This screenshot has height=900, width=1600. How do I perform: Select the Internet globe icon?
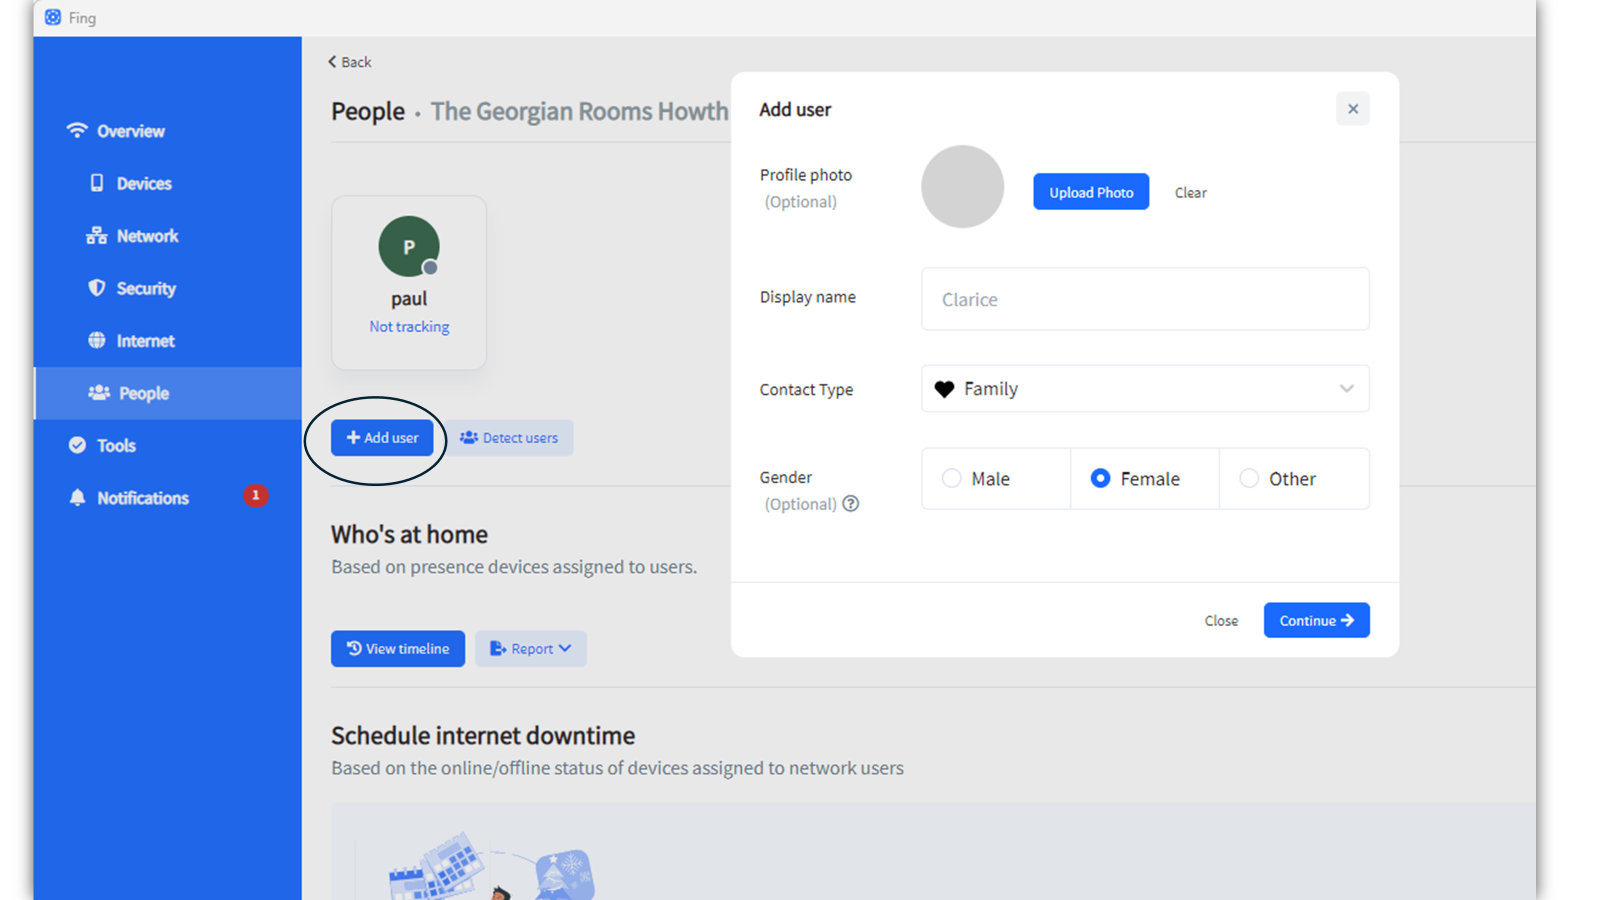tap(97, 340)
